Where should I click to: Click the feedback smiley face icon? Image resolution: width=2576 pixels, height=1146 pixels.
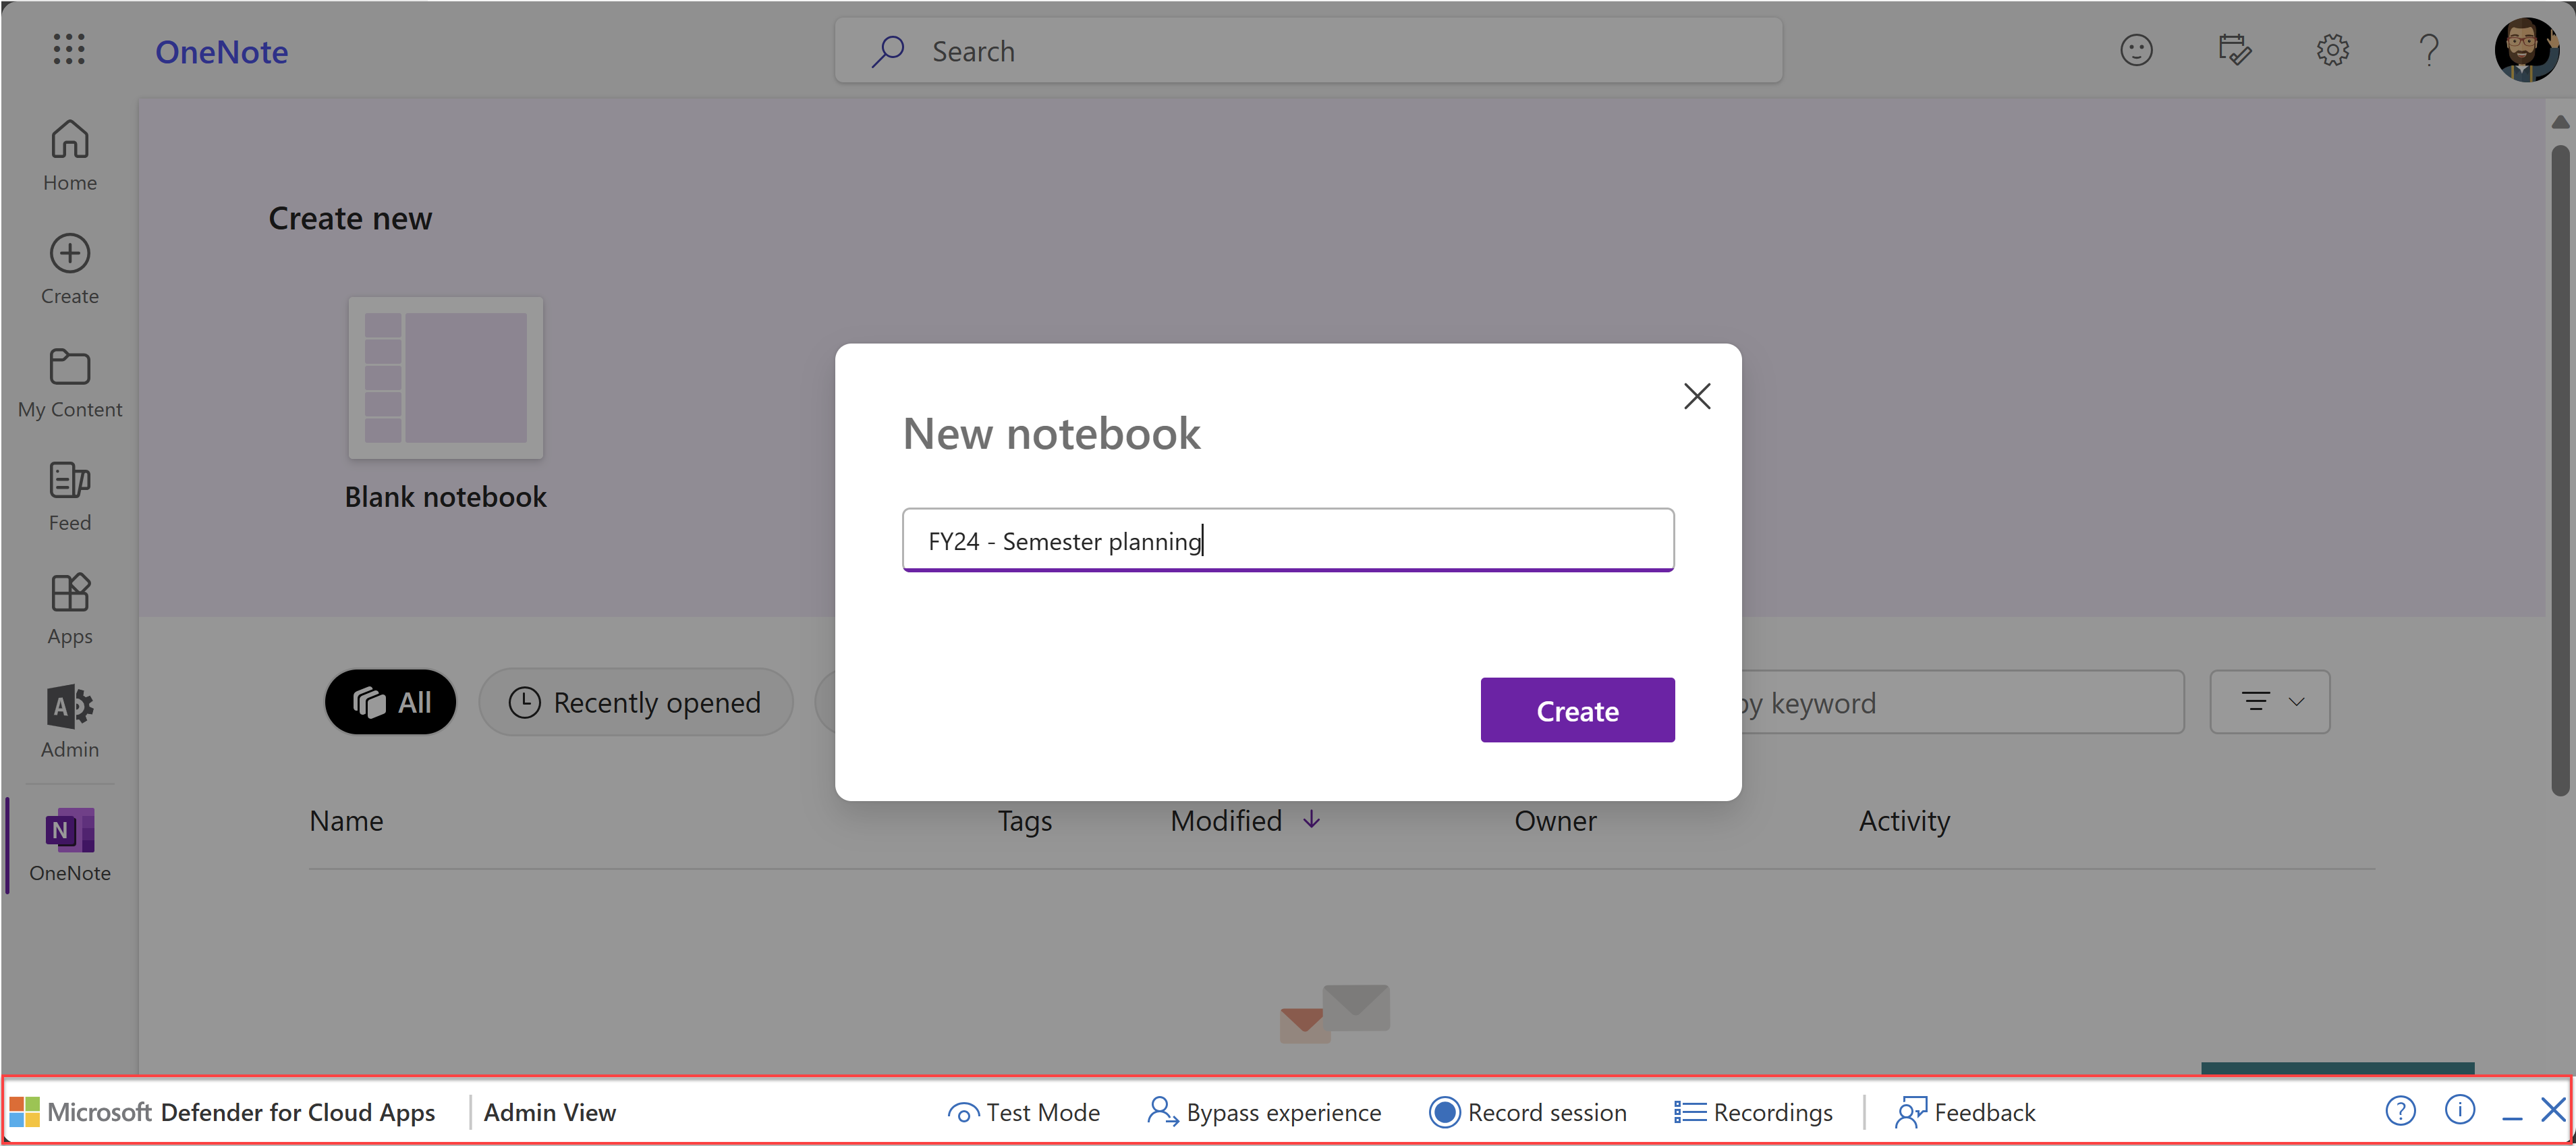tap(2136, 50)
